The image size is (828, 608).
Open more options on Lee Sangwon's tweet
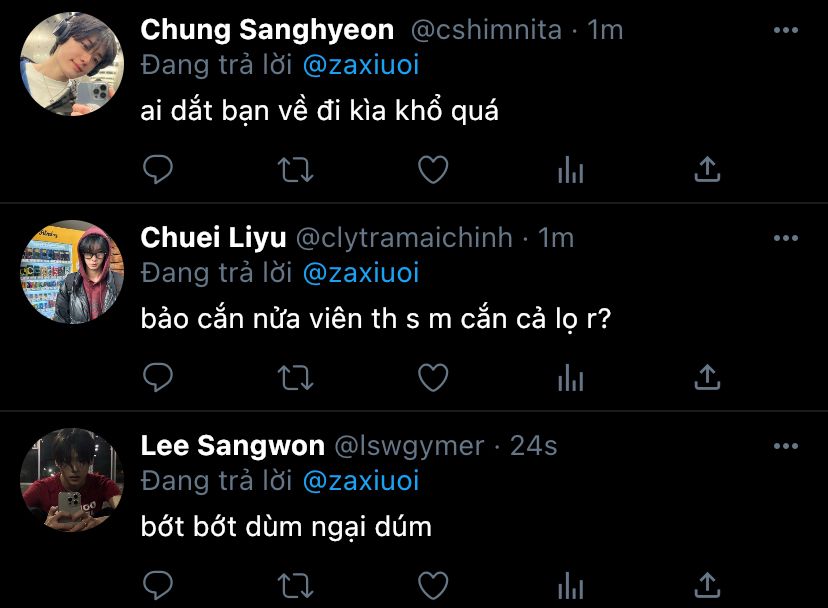[786, 446]
